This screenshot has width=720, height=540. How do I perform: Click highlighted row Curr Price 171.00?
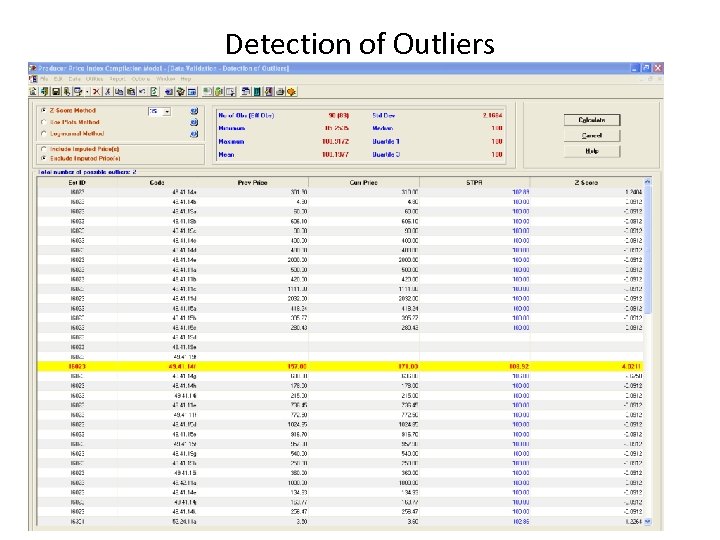click(408, 366)
